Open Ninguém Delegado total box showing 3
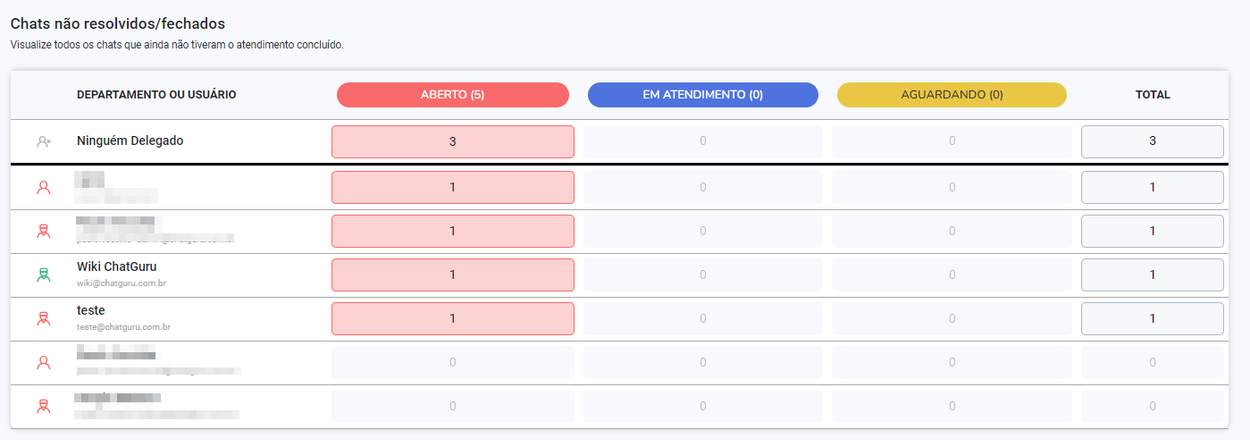Screen dimensions: 1250x440 point(1152,142)
